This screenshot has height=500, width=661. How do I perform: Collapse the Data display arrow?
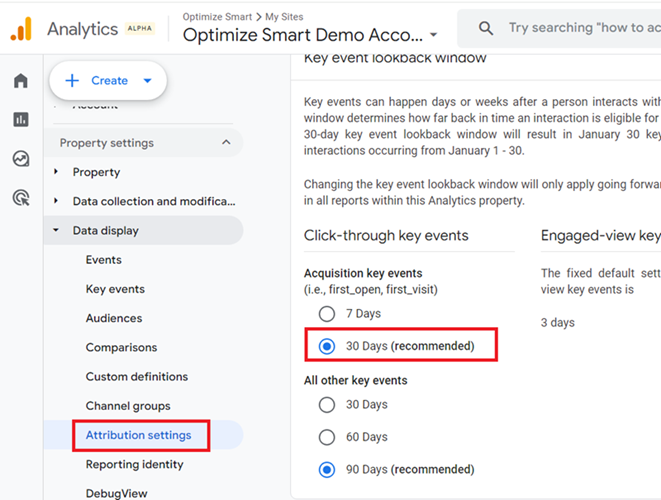pyautogui.click(x=56, y=230)
